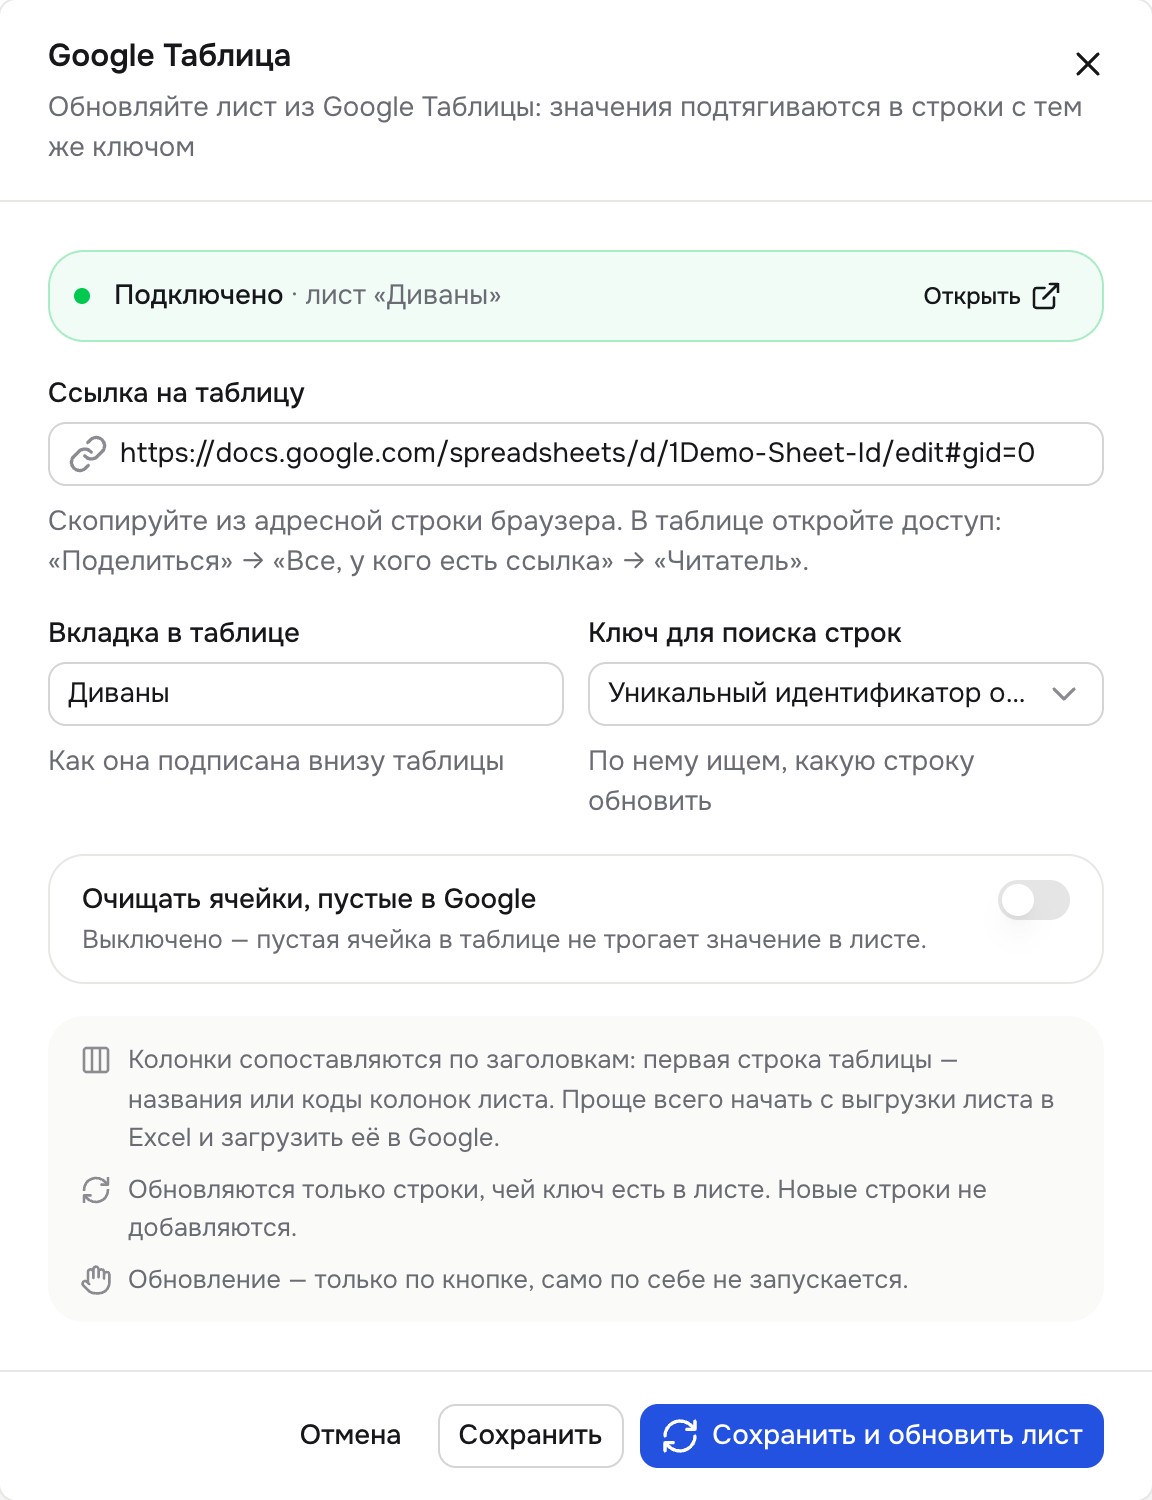Click the Очищать ячейки, пустые в Google heading
1152x1500 pixels.
pyautogui.click(x=309, y=899)
